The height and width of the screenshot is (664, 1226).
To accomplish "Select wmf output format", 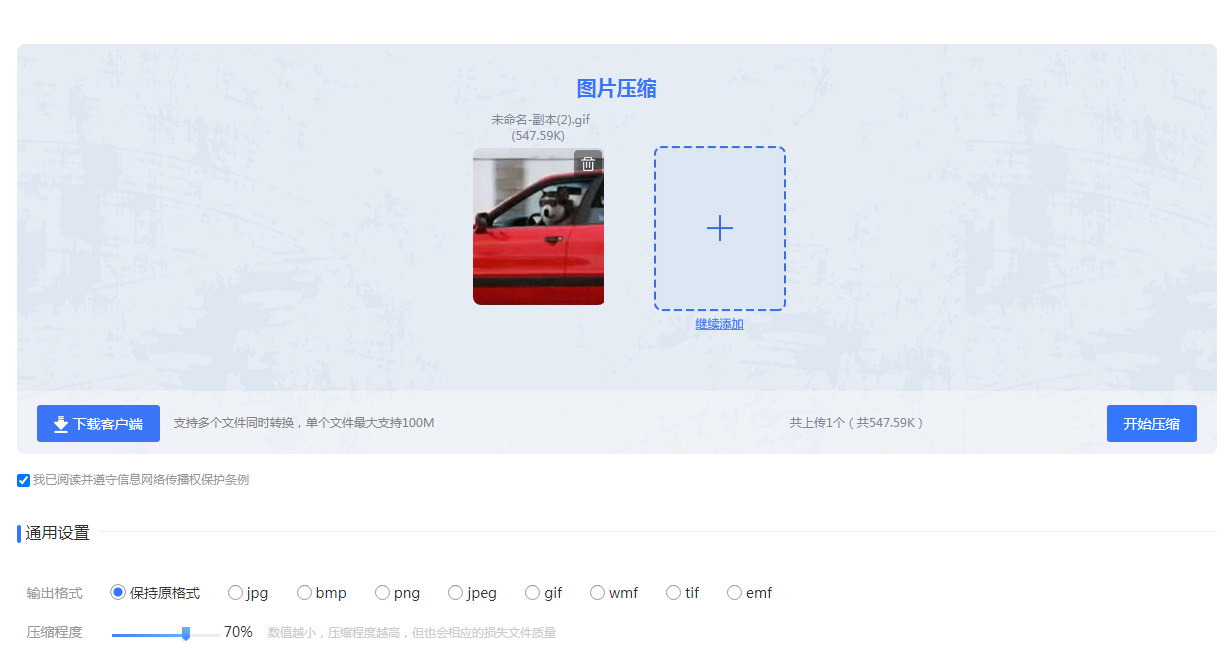I will click(598, 593).
